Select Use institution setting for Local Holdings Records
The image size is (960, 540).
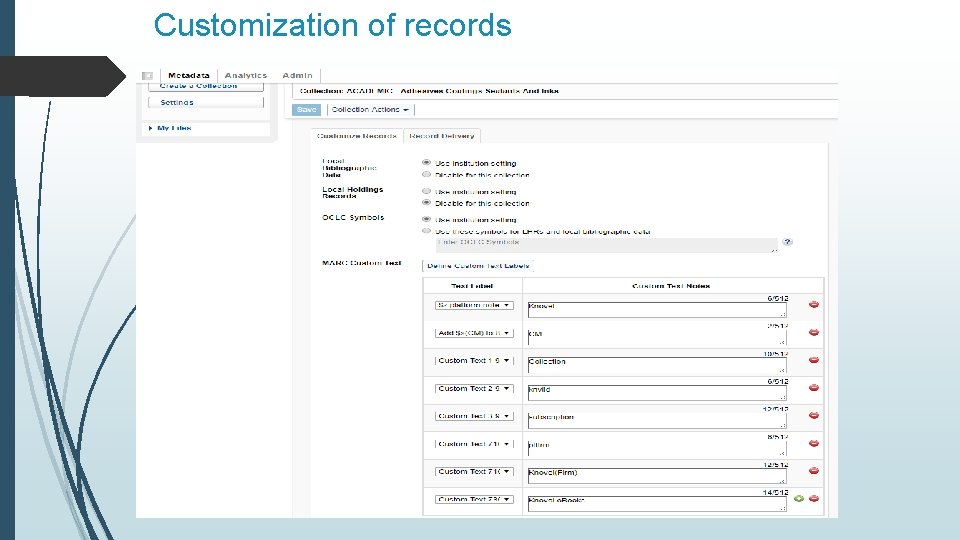[x=427, y=191]
